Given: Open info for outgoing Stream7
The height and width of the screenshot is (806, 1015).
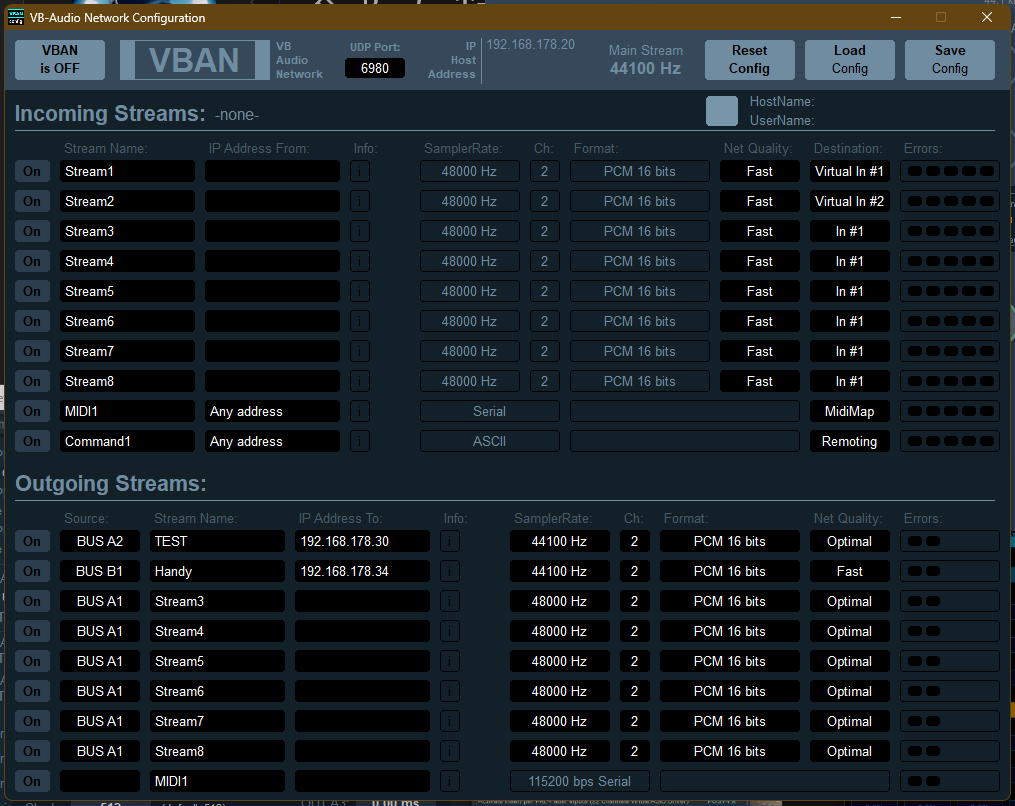Looking at the screenshot, I should coord(450,721).
